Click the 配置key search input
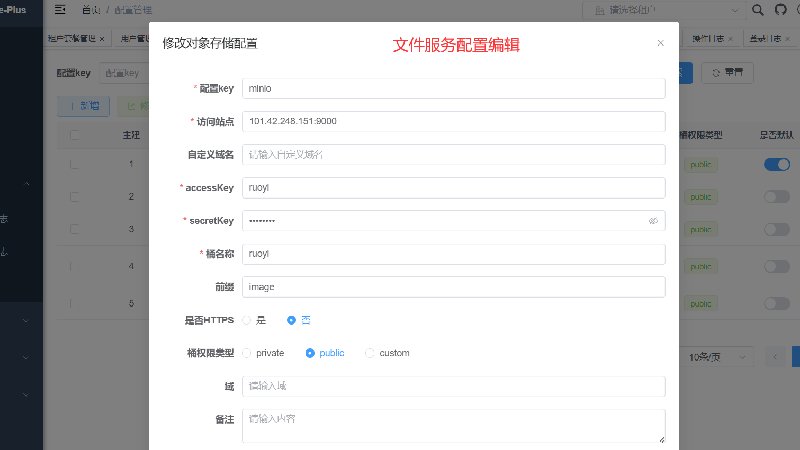This screenshot has height=450, width=800. [126, 73]
